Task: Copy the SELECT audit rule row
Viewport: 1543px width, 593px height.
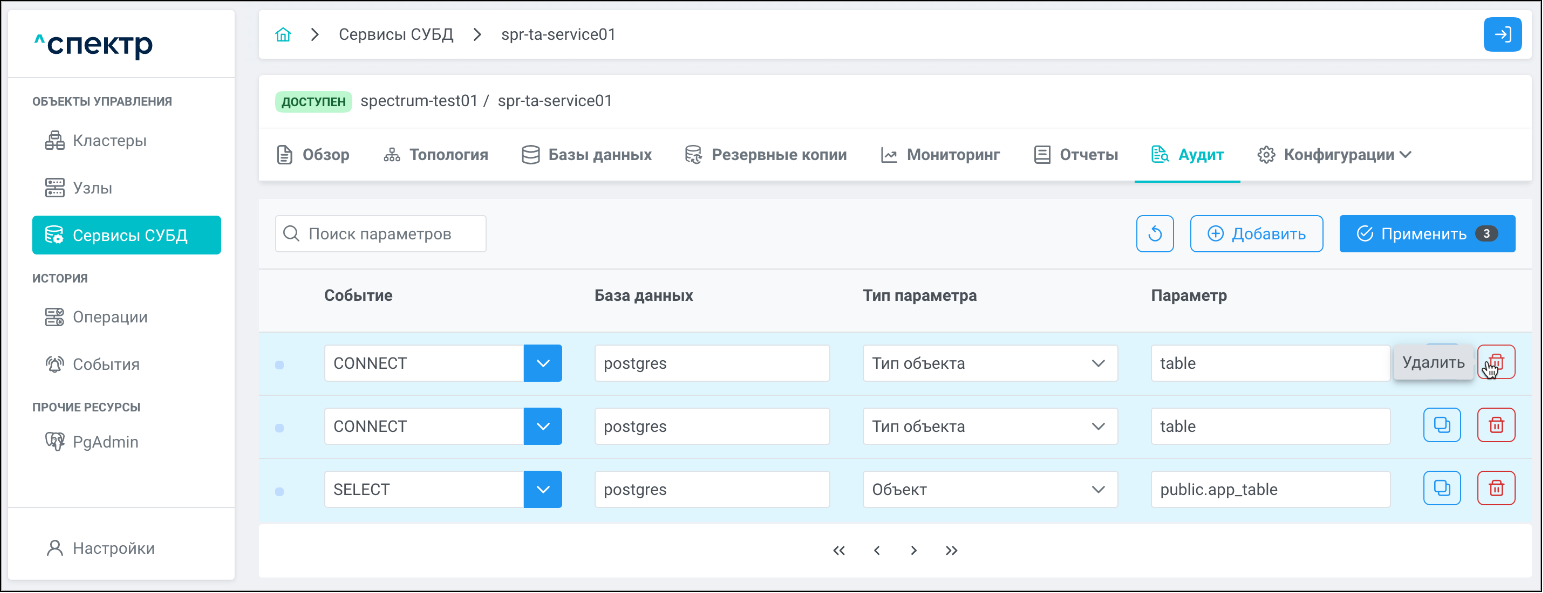Action: 1441,488
